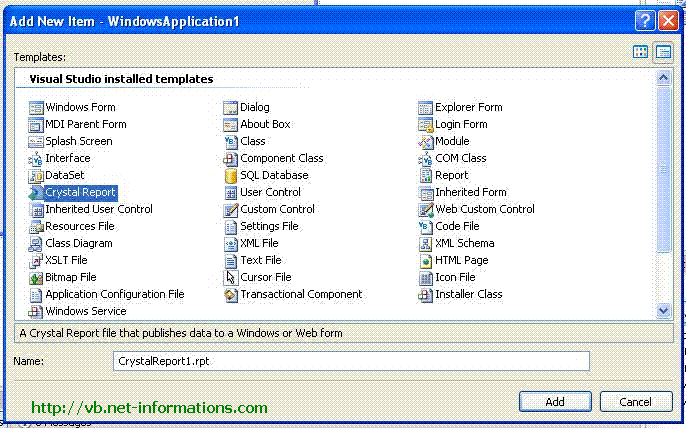This screenshot has height=428, width=686.
Task: Click the Name input field
Action: coord(351,361)
